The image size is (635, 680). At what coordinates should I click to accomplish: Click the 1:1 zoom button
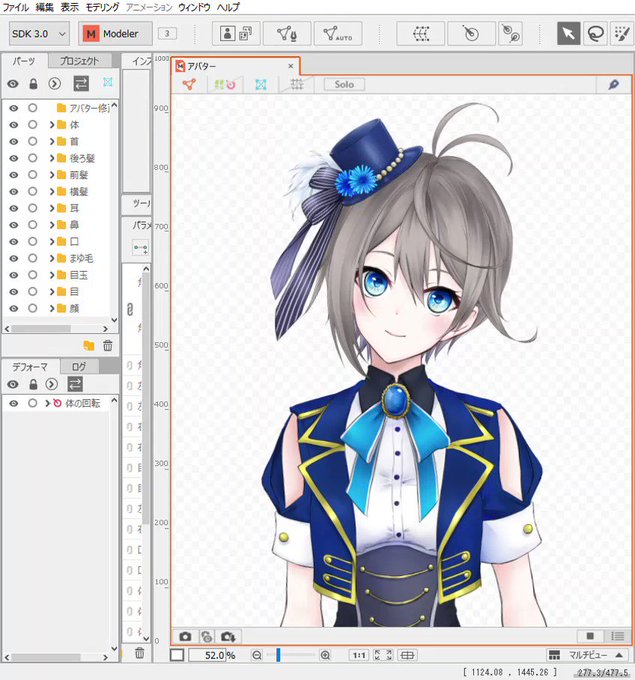point(359,655)
